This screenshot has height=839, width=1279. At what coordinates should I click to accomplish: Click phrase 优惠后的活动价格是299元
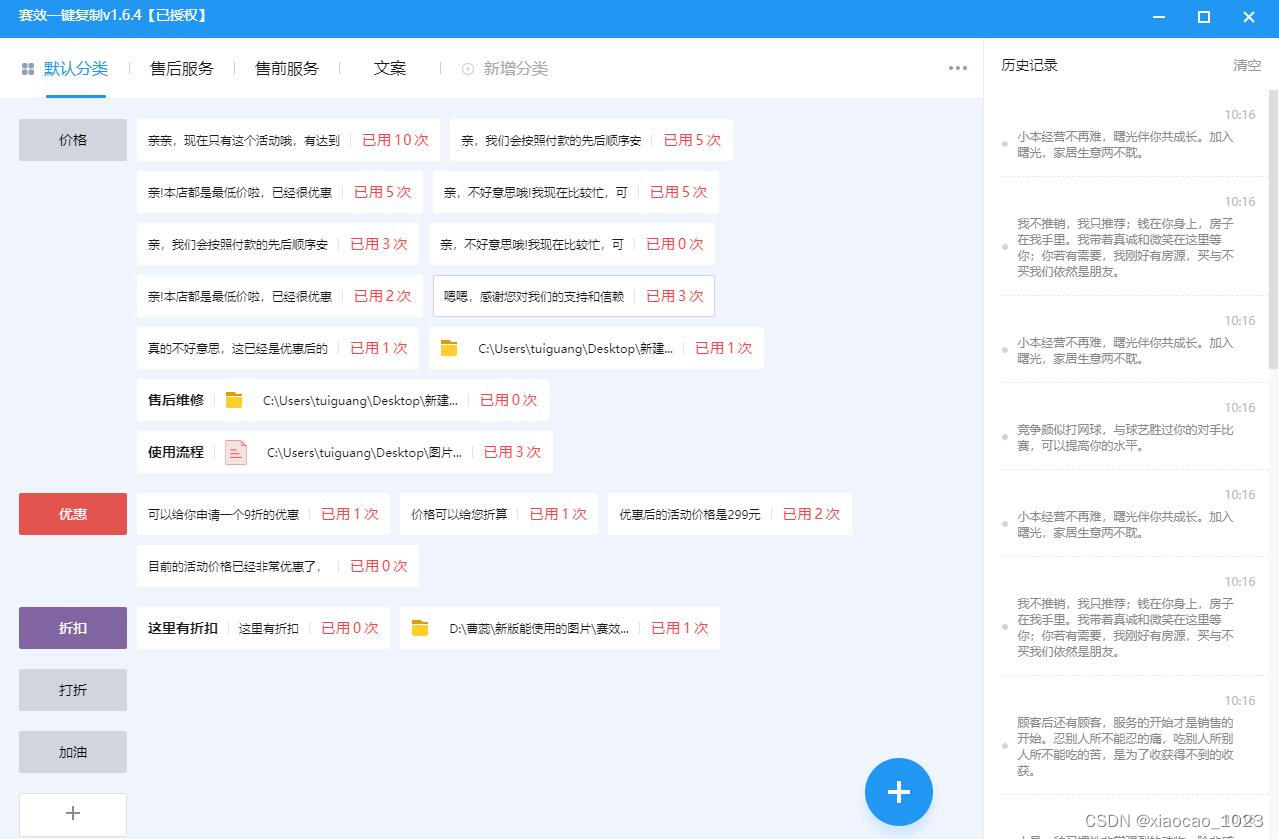point(690,514)
